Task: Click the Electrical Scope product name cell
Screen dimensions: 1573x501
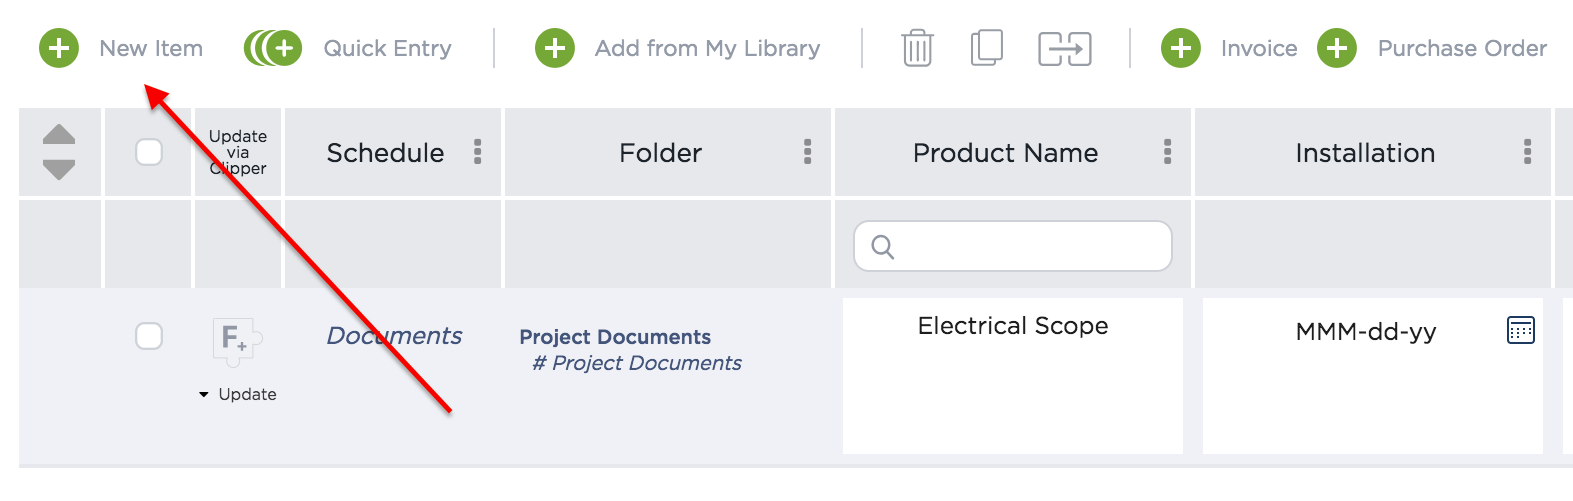Action: (1013, 376)
